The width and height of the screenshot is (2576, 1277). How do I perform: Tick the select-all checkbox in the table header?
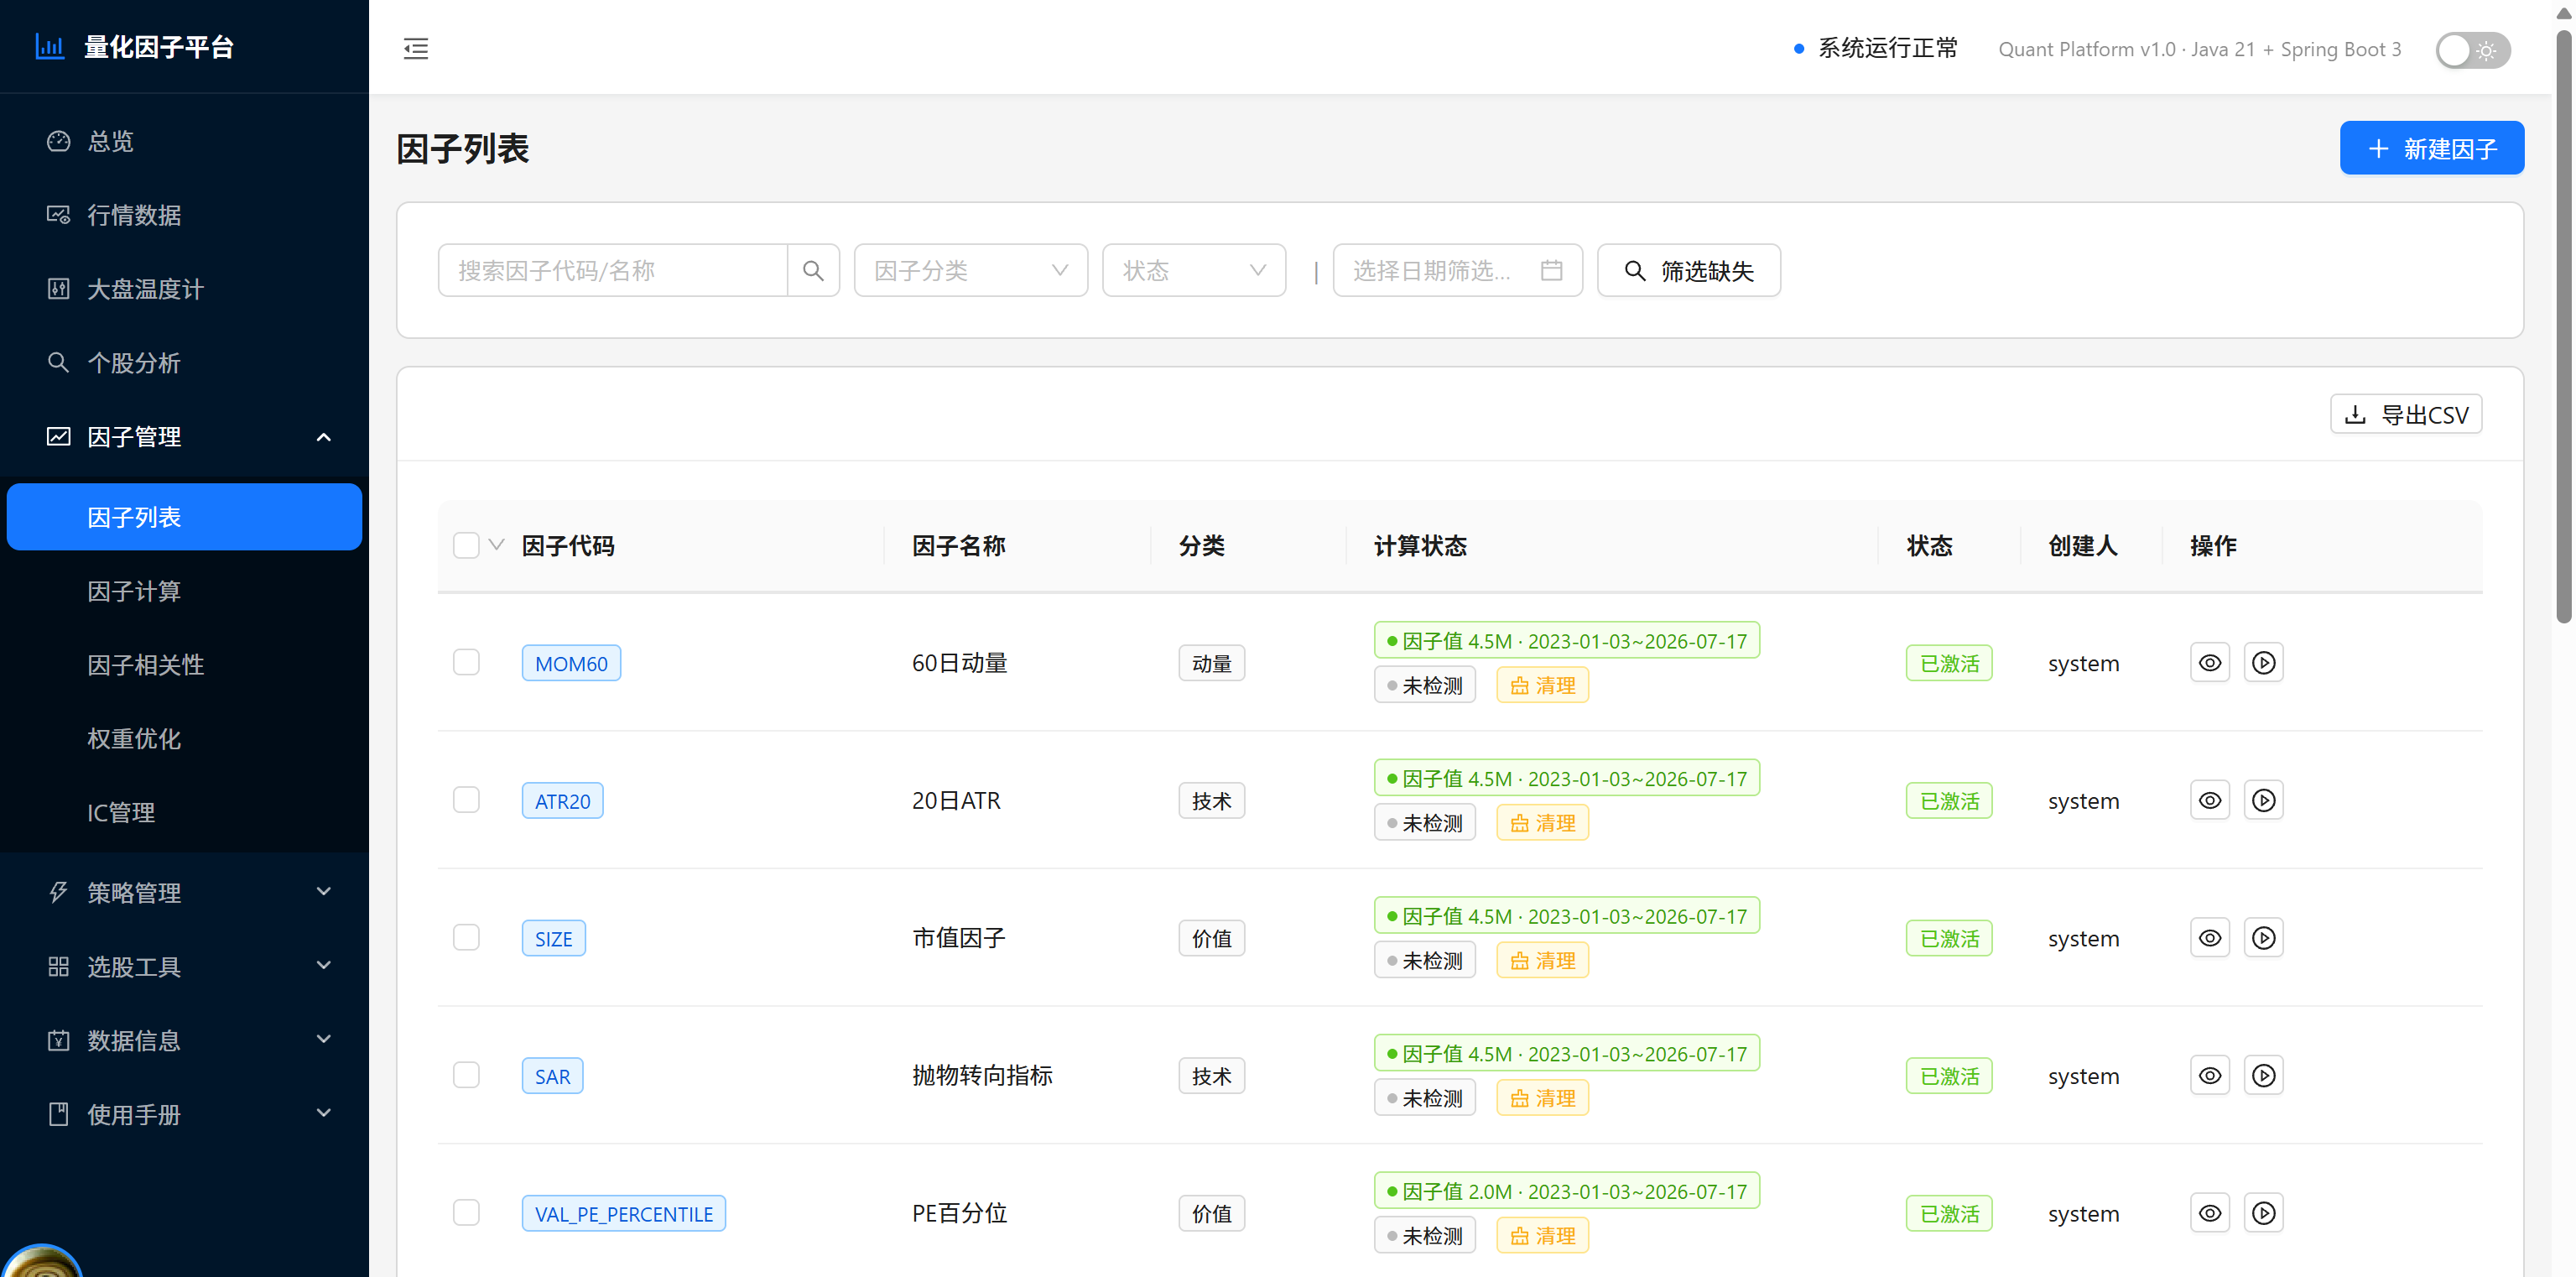coord(466,545)
